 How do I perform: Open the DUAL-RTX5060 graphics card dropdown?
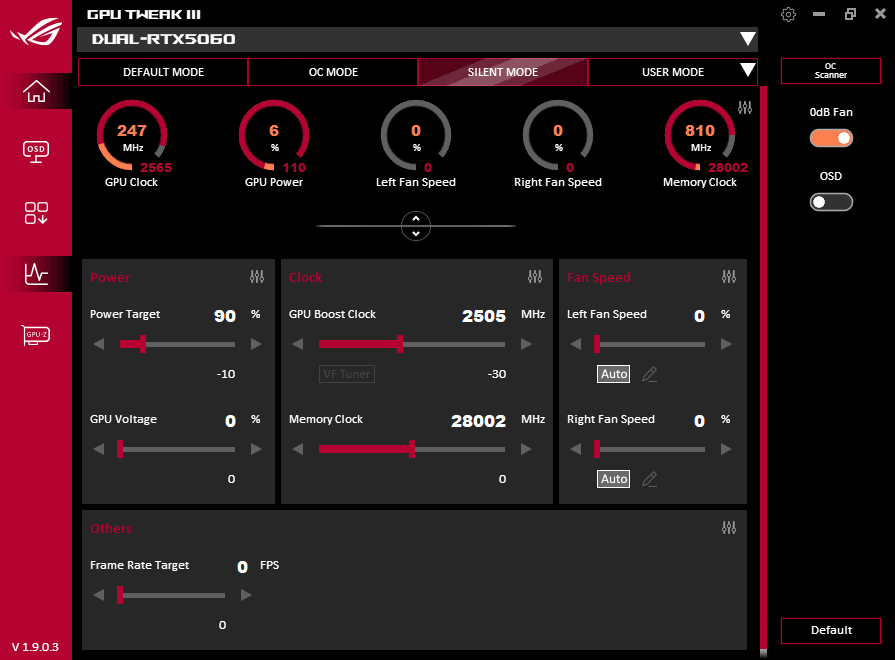(x=748, y=39)
